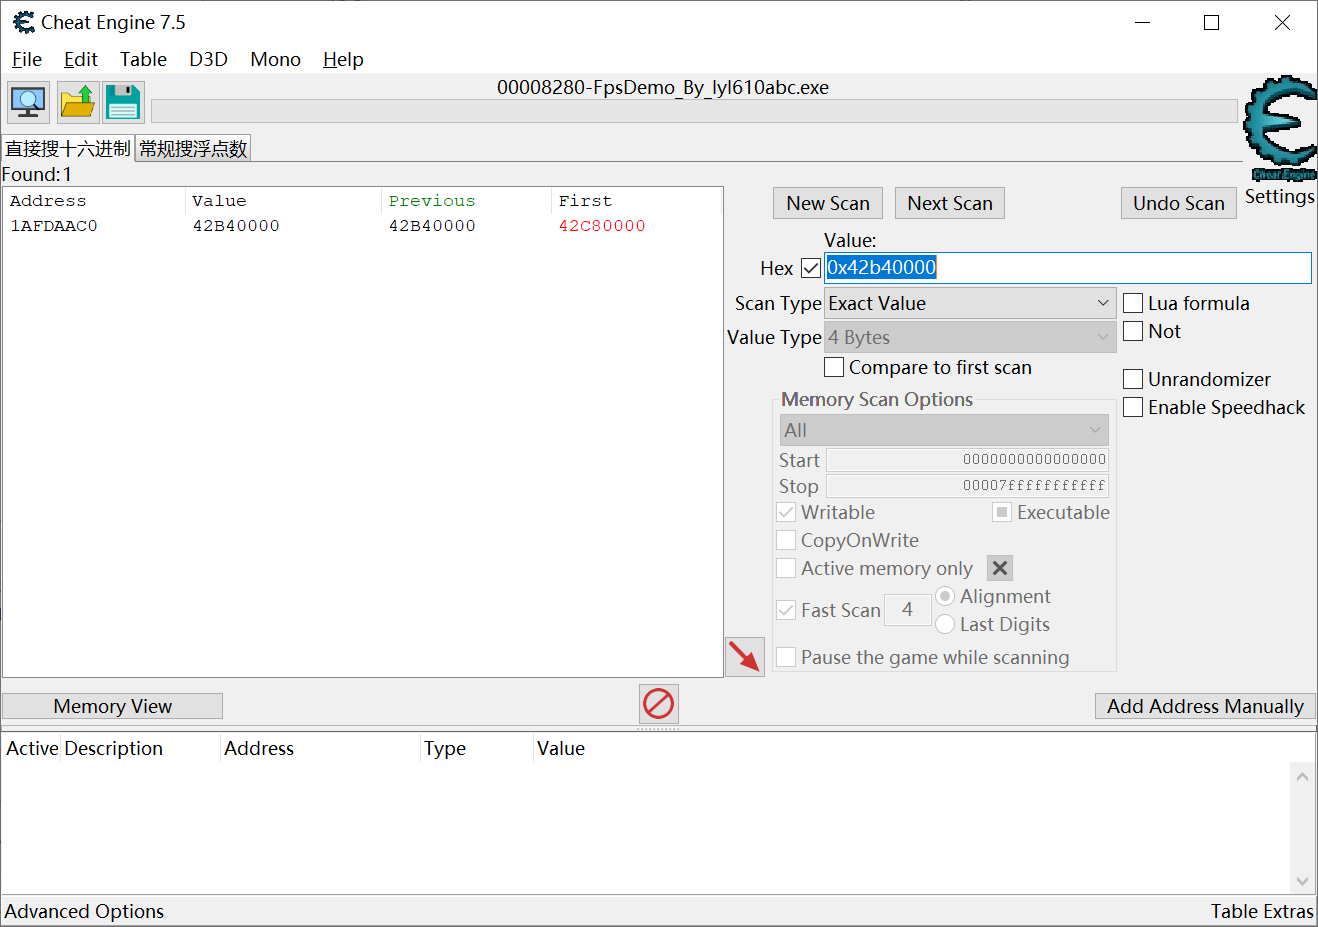Click the New Scan button

pyautogui.click(x=828, y=203)
